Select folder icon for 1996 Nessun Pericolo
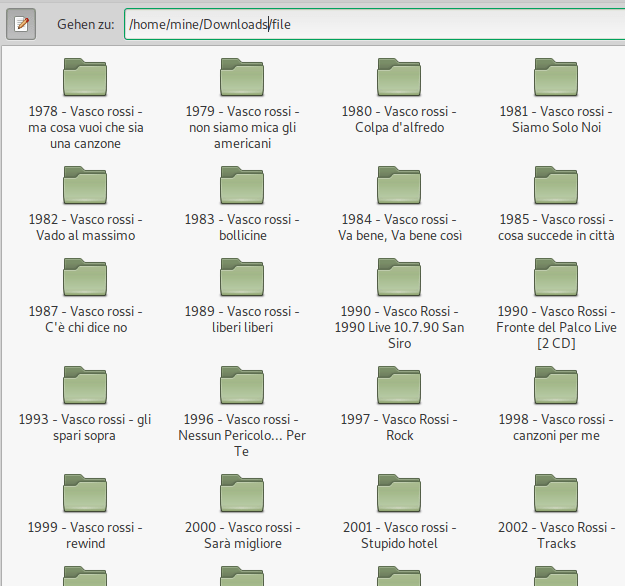625x586 pixels. click(x=242, y=385)
